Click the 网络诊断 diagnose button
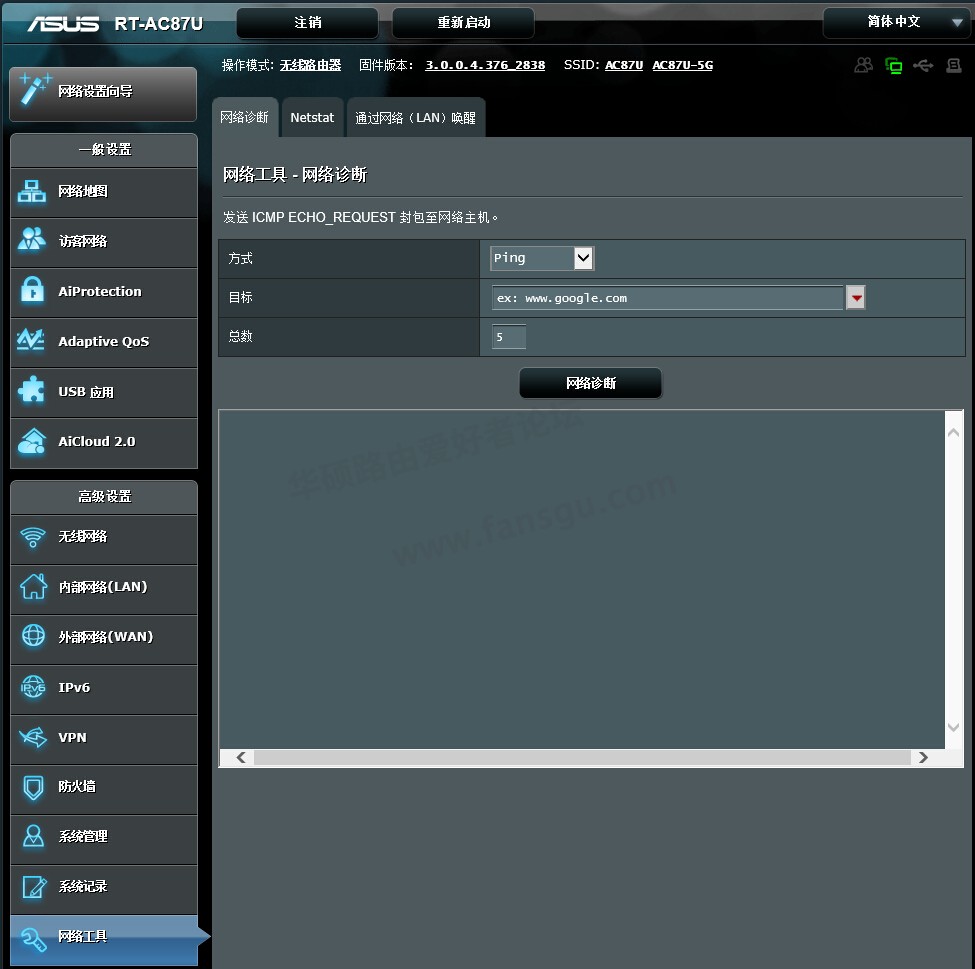Screen dimensions: 975x969 coord(591,383)
